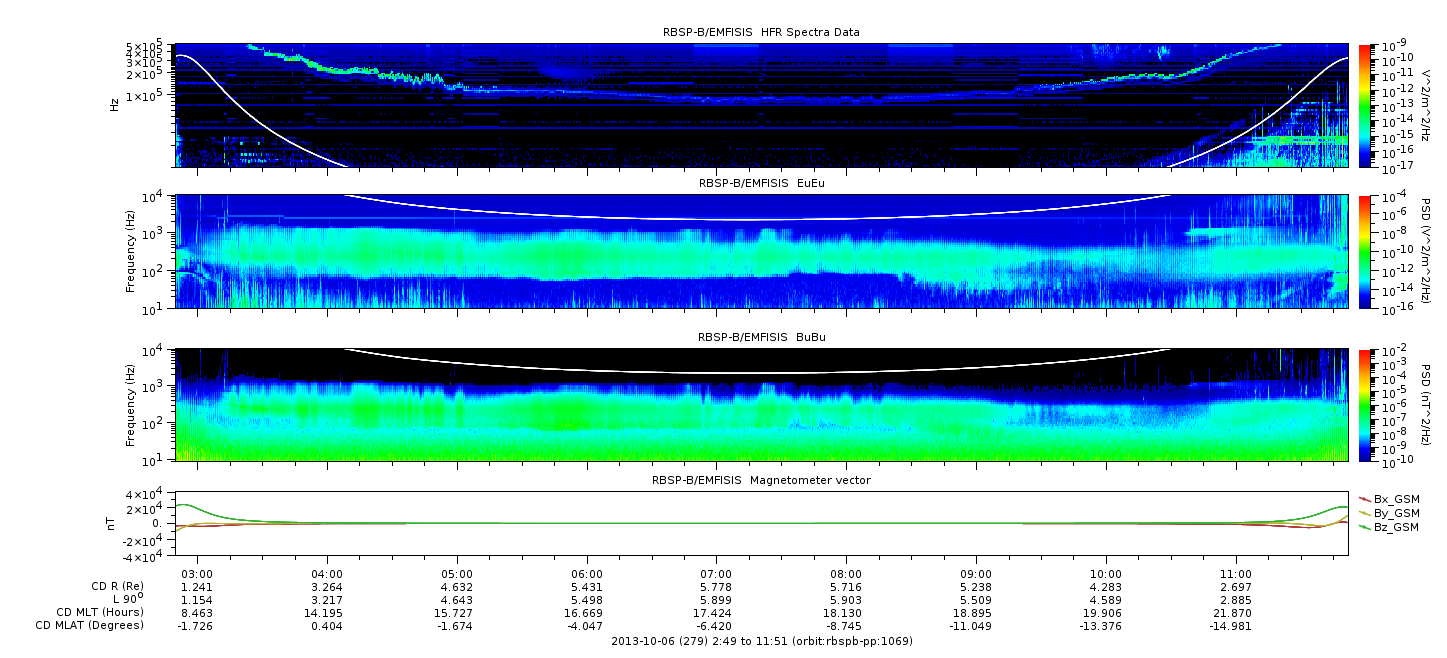This screenshot has height=658, width=1447.
Task: Click the HFR panel Hz axis label
Action: tap(116, 102)
